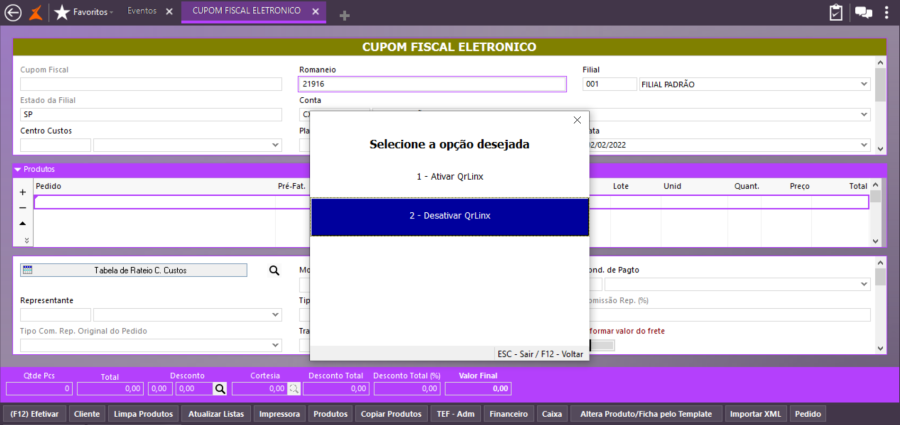
Task: Click the Financeiro button
Action: point(509,414)
